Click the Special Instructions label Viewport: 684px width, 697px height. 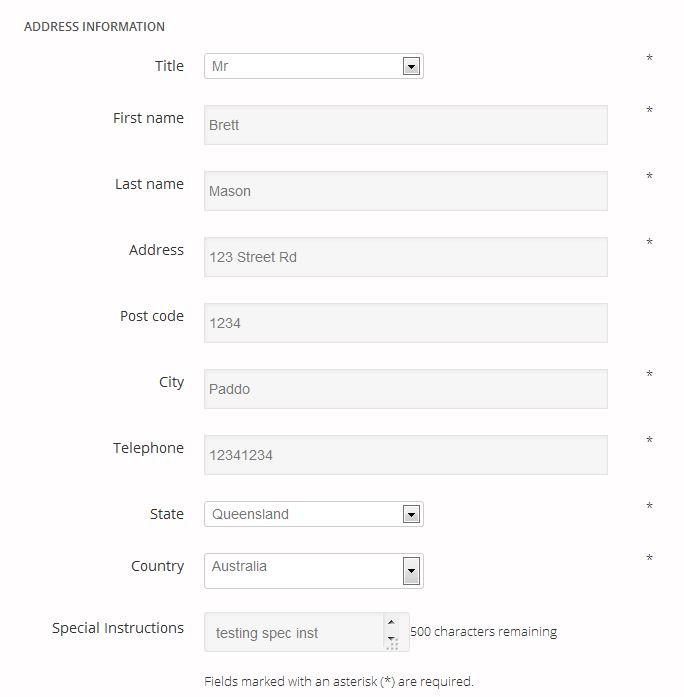(x=118, y=628)
